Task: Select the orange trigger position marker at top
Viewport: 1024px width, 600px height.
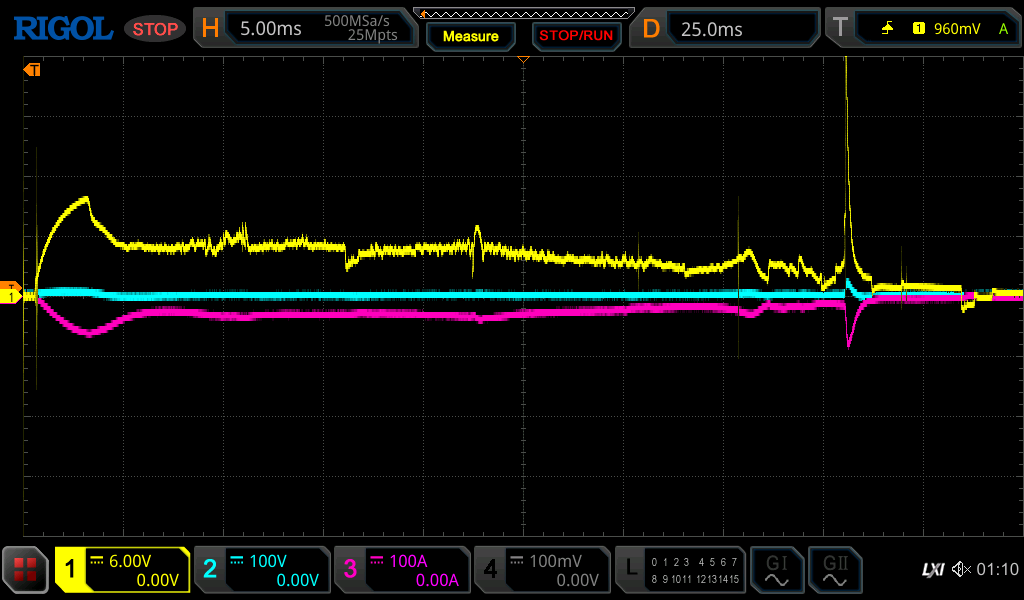Action: [x=522, y=61]
